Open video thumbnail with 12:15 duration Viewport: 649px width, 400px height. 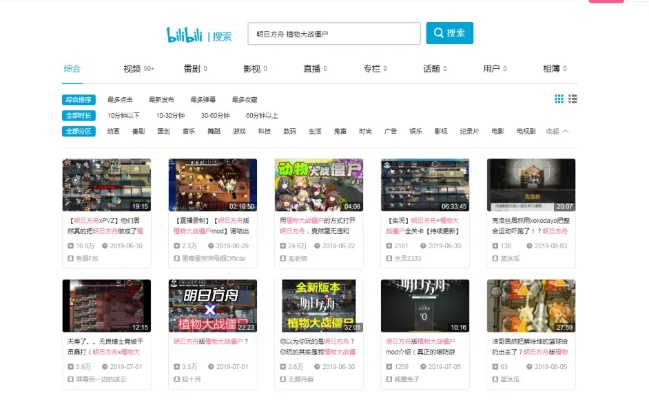(107, 306)
